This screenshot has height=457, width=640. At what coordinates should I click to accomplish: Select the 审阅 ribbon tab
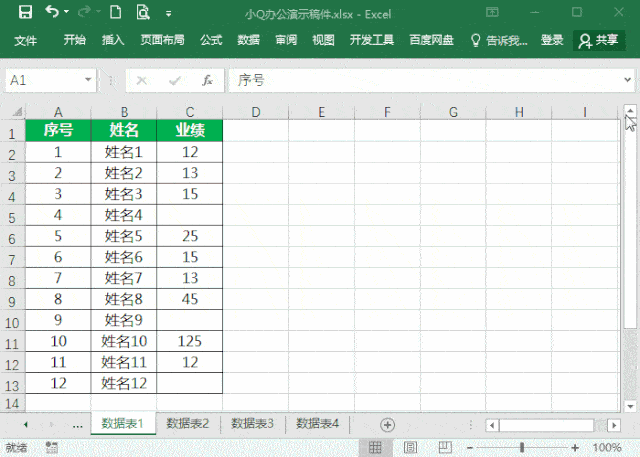[x=286, y=40]
